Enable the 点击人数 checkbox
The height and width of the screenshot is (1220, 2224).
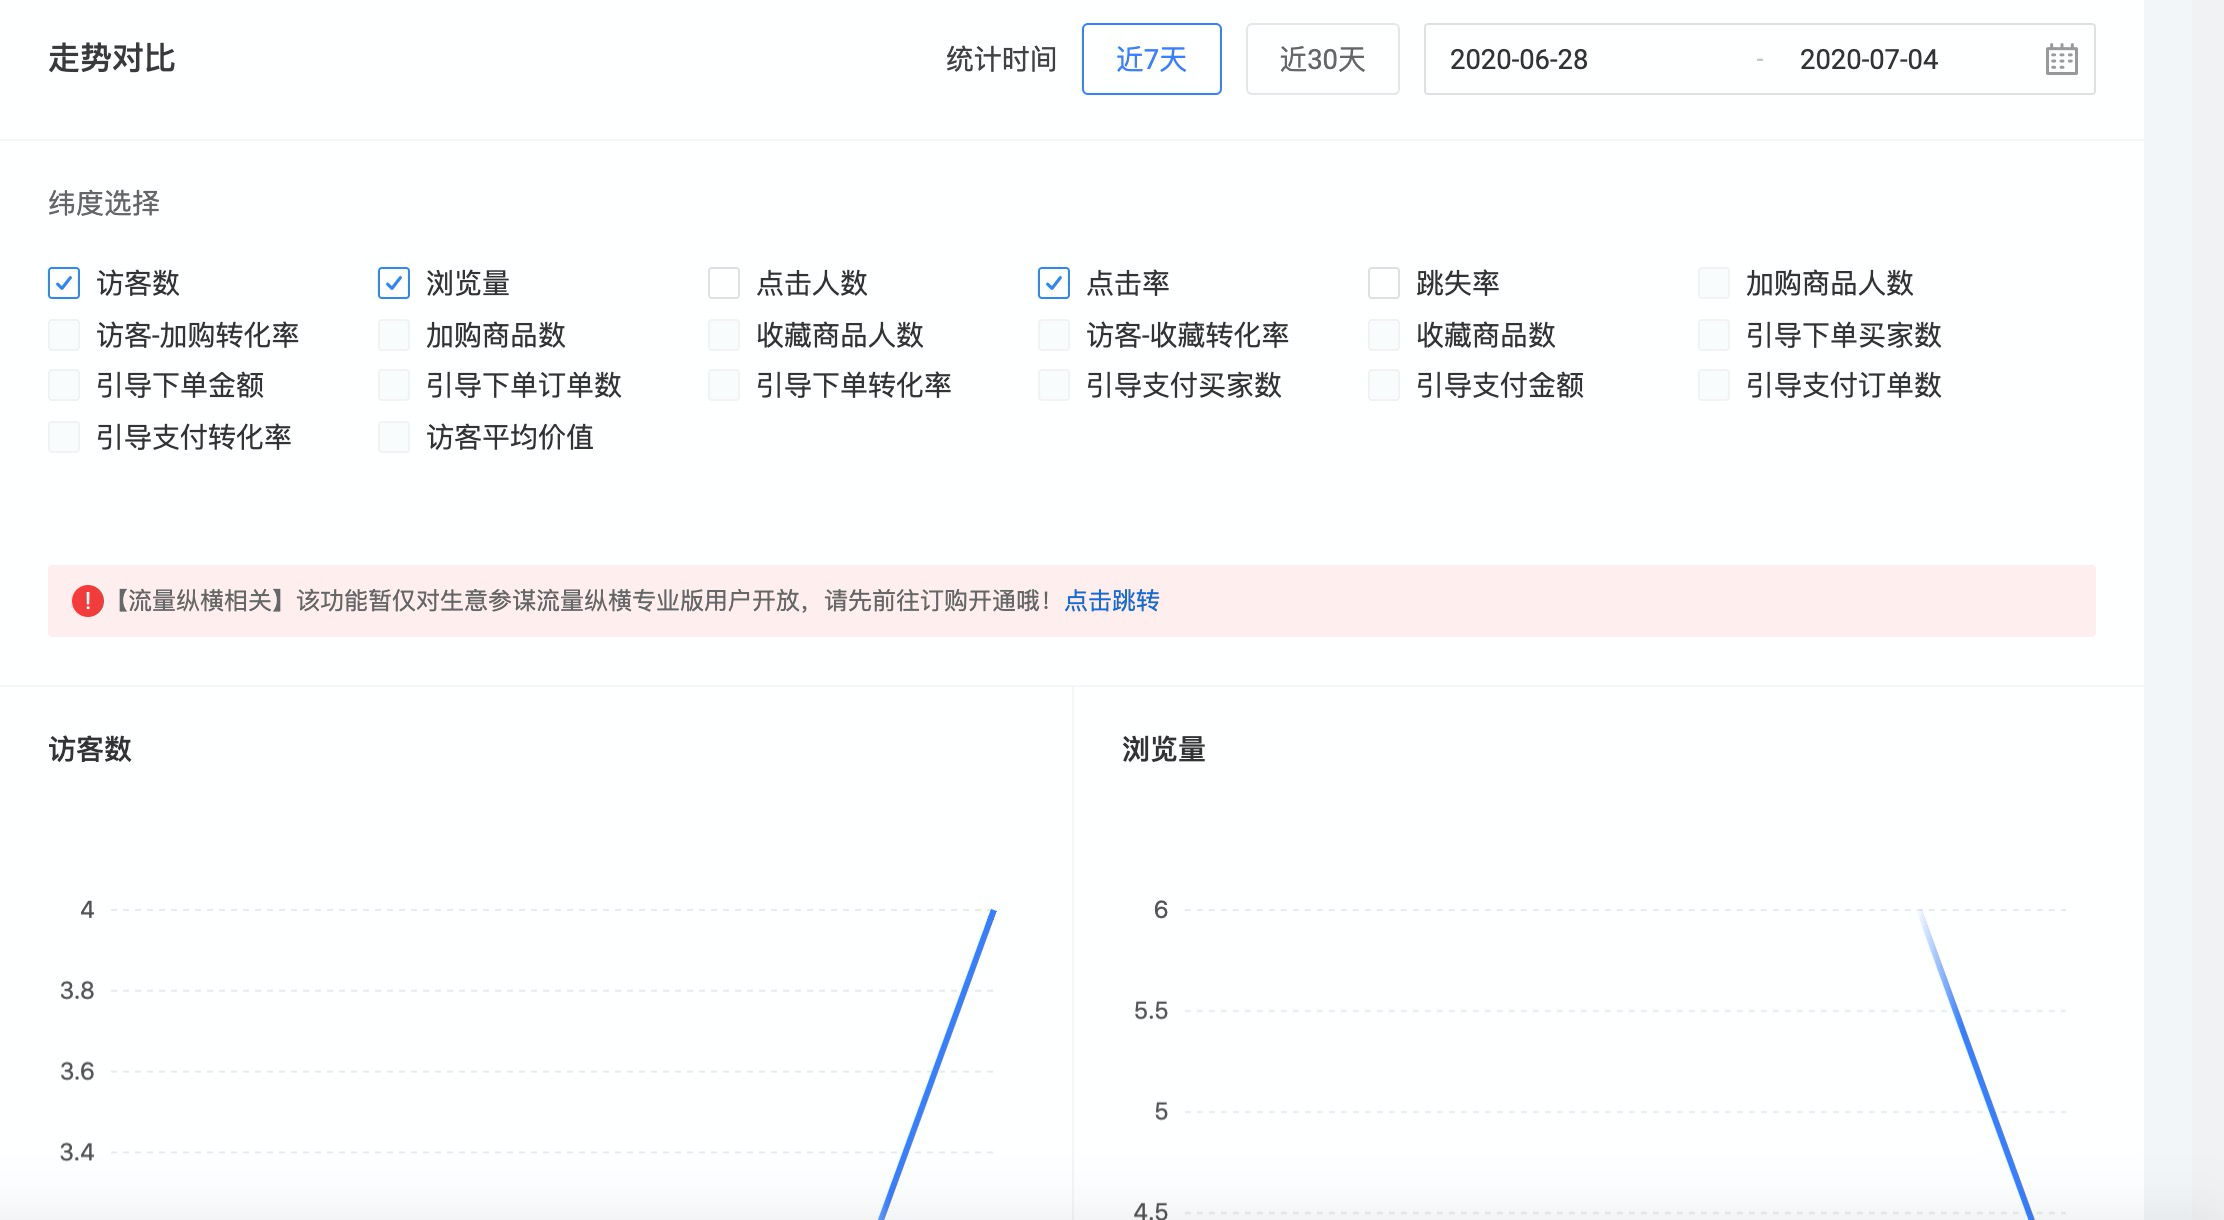point(724,283)
